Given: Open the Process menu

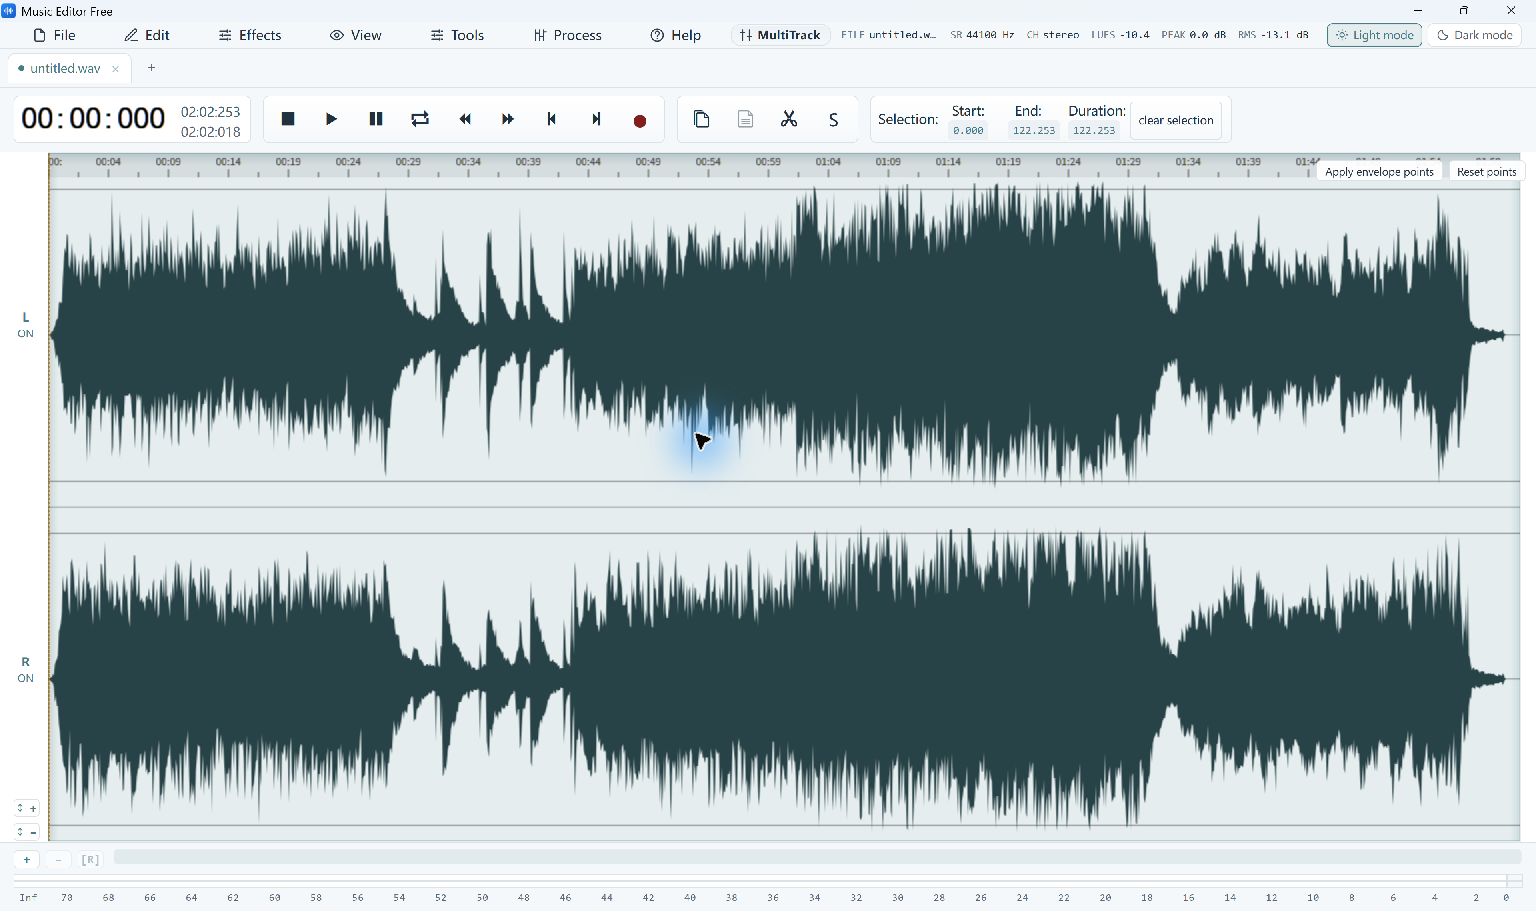Looking at the screenshot, I should [x=568, y=35].
